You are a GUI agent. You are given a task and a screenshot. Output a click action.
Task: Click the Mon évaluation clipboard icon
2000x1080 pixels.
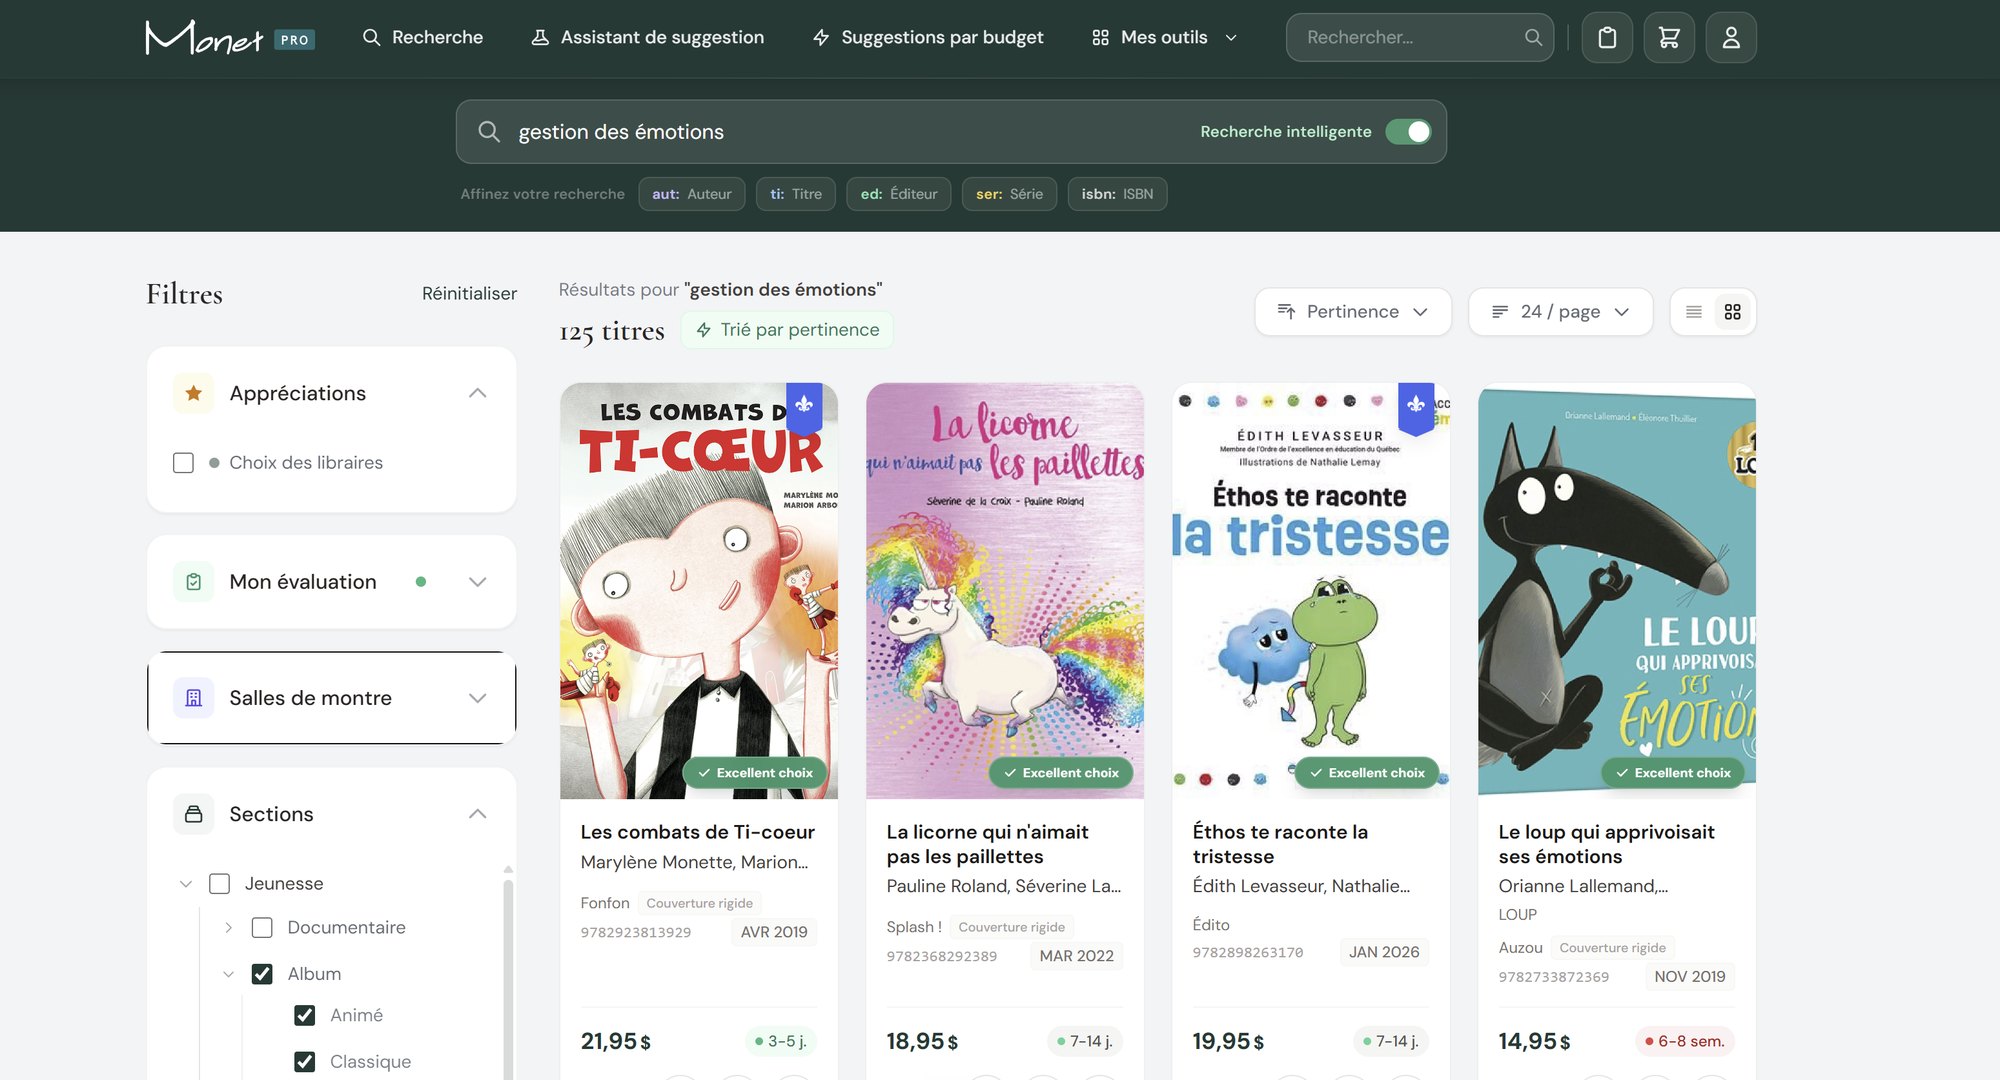pos(194,582)
